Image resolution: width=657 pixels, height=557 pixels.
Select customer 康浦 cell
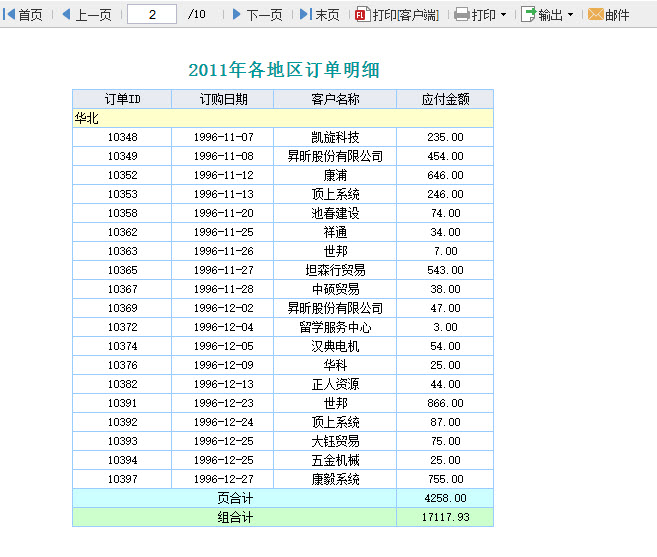(x=335, y=175)
